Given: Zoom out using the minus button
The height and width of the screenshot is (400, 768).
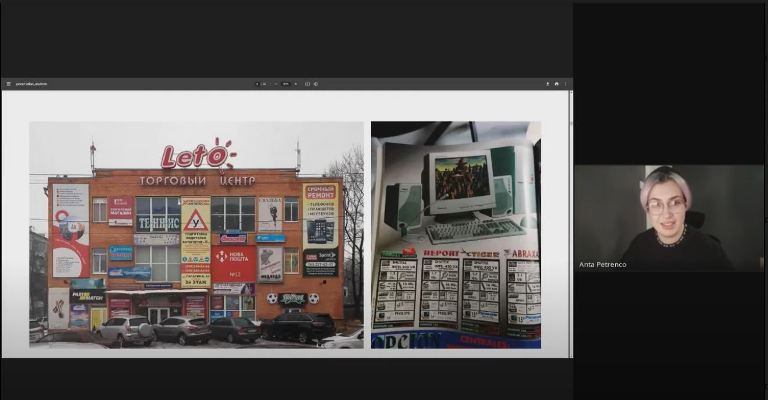Looking at the screenshot, I should point(276,84).
